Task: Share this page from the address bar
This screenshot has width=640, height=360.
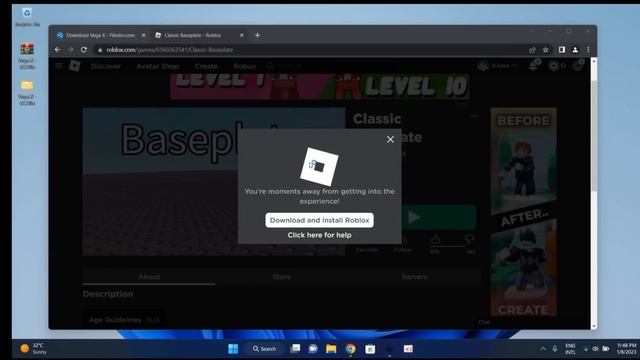Action: (532, 50)
